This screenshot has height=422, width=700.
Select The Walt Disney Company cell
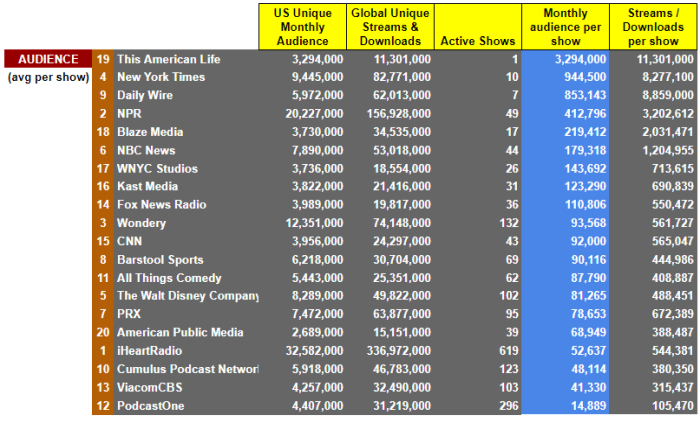coord(188,296)
